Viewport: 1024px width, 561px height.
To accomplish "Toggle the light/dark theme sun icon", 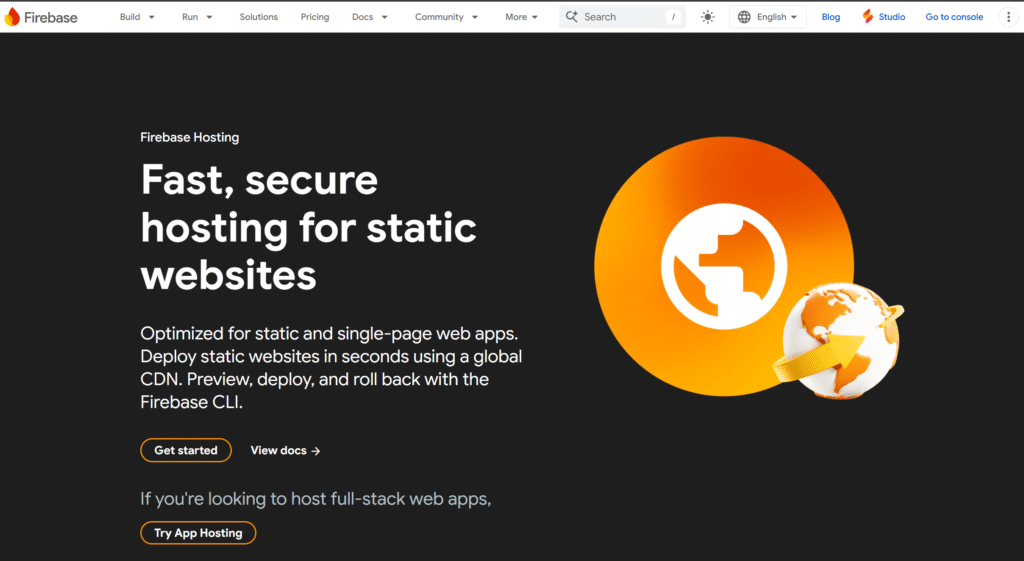I will click(707, 17).
